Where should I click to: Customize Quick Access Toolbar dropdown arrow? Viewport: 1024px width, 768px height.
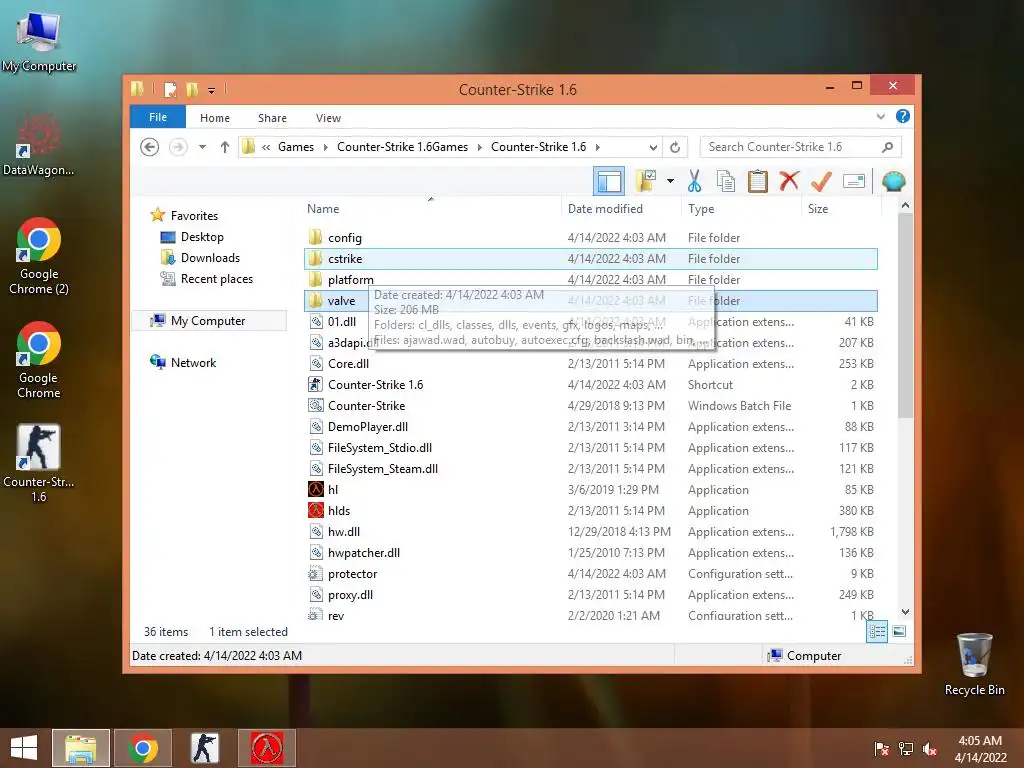click(x=212, y=90)
